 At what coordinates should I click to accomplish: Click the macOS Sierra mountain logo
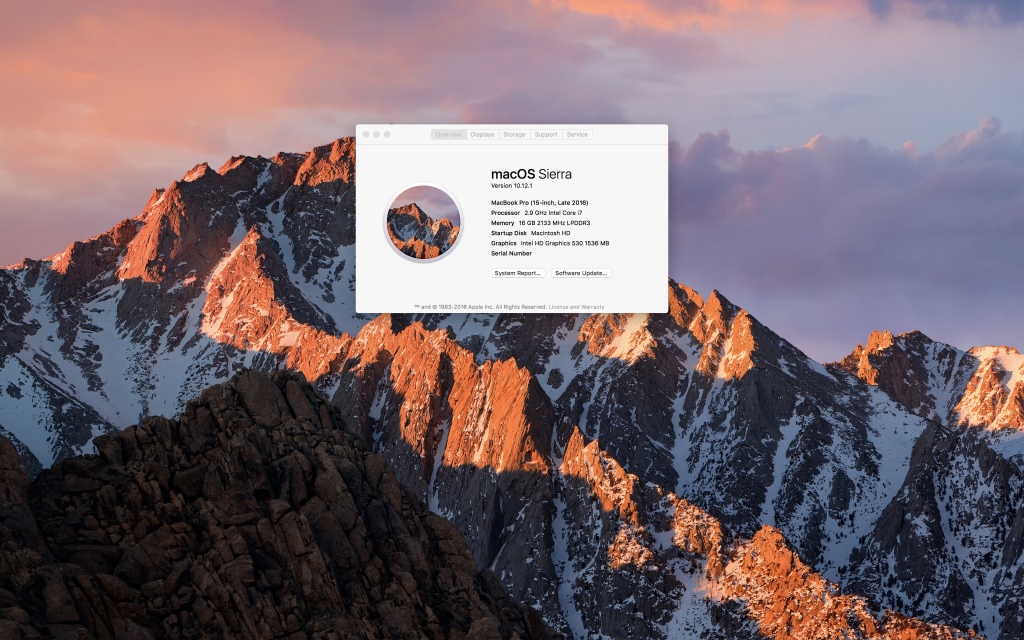point(423,223)
